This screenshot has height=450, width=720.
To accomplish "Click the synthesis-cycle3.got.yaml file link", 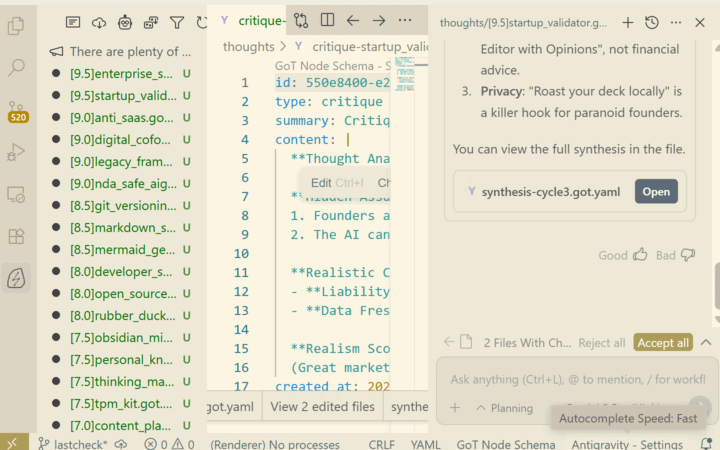I will point(550,192).
